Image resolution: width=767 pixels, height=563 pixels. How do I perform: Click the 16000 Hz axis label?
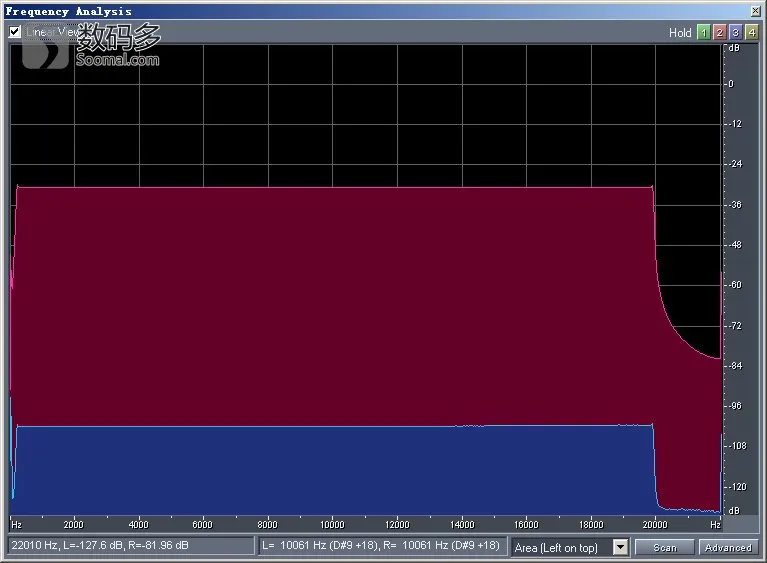coord(526,525)
